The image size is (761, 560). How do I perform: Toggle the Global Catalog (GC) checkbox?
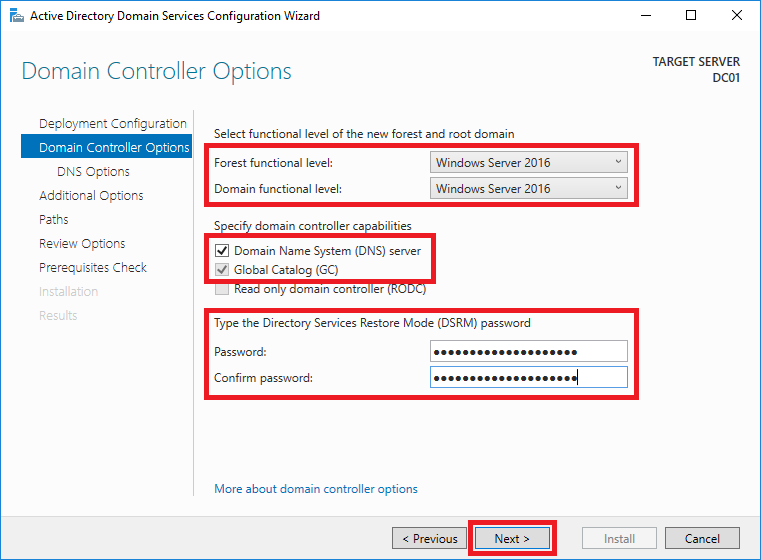pyautogui.click(x=222, y=269)
